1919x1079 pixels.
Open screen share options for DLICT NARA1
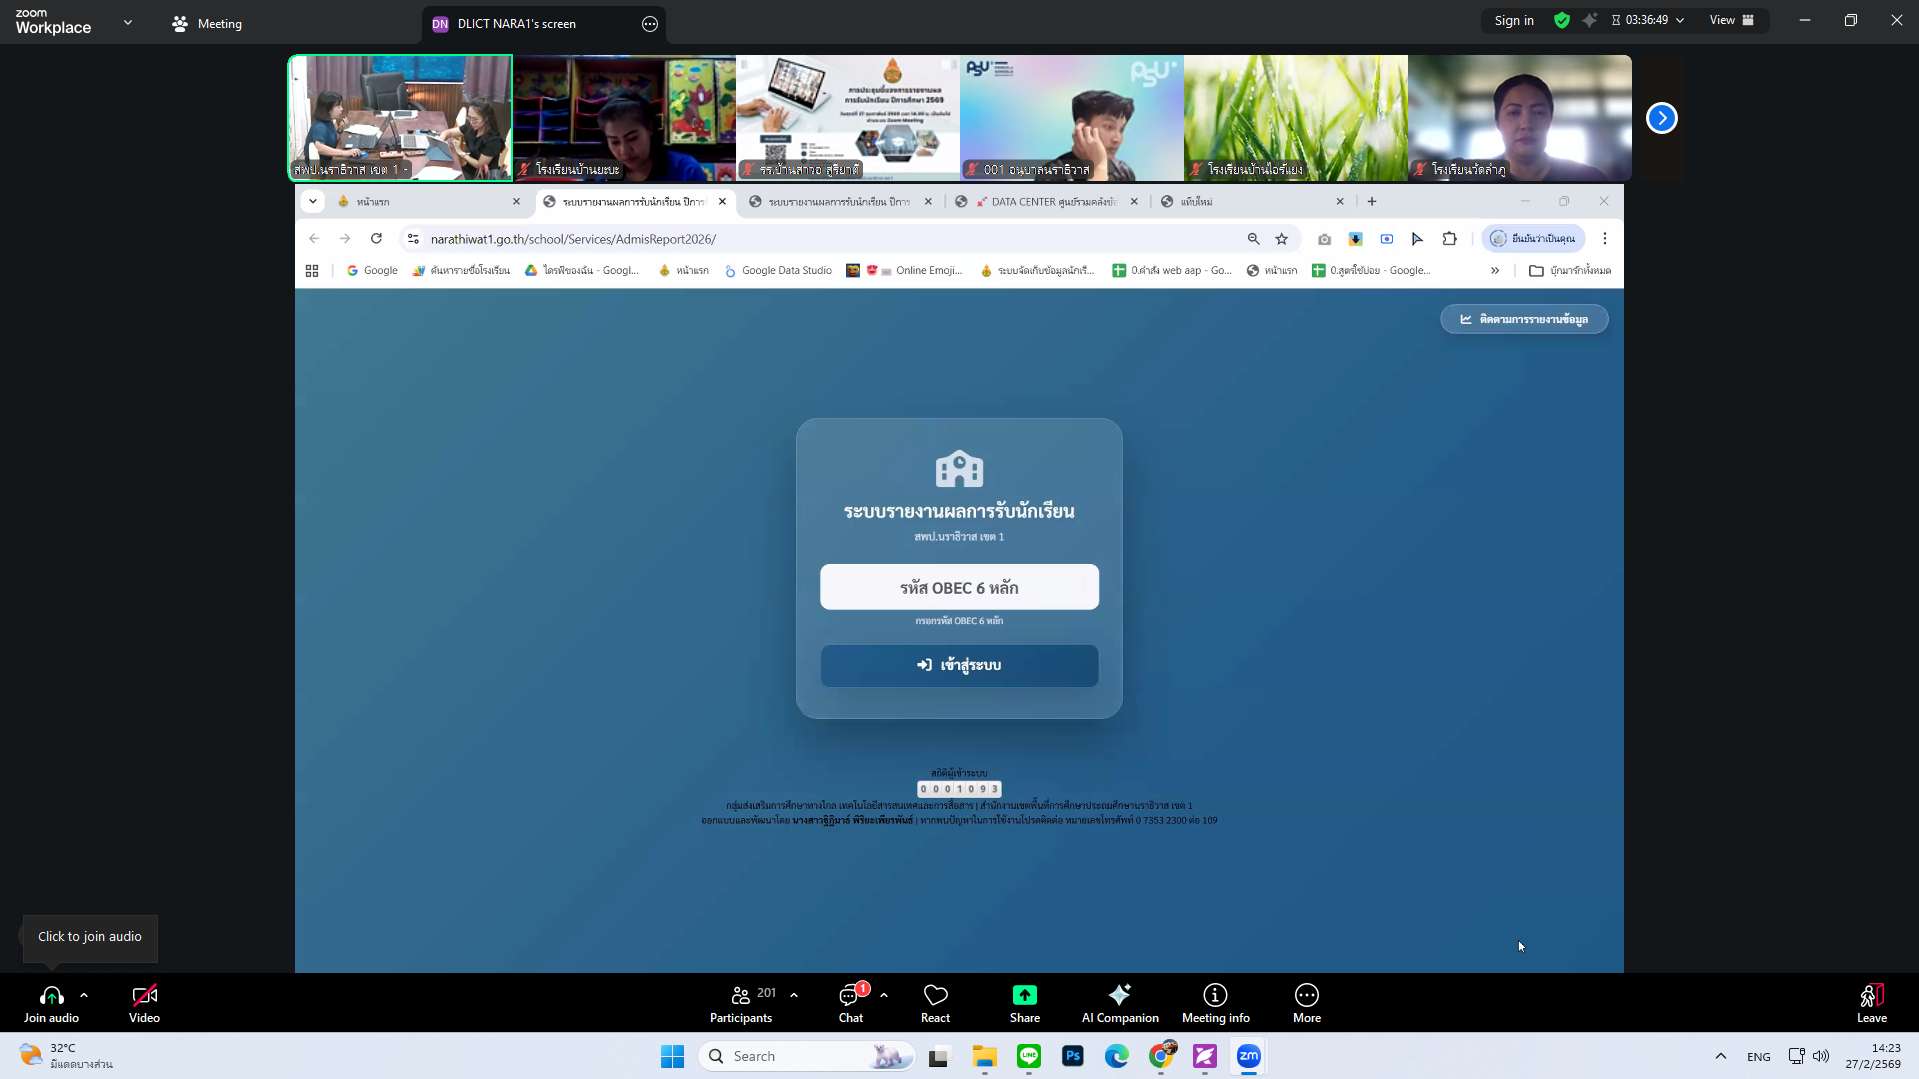click(650, 24)
